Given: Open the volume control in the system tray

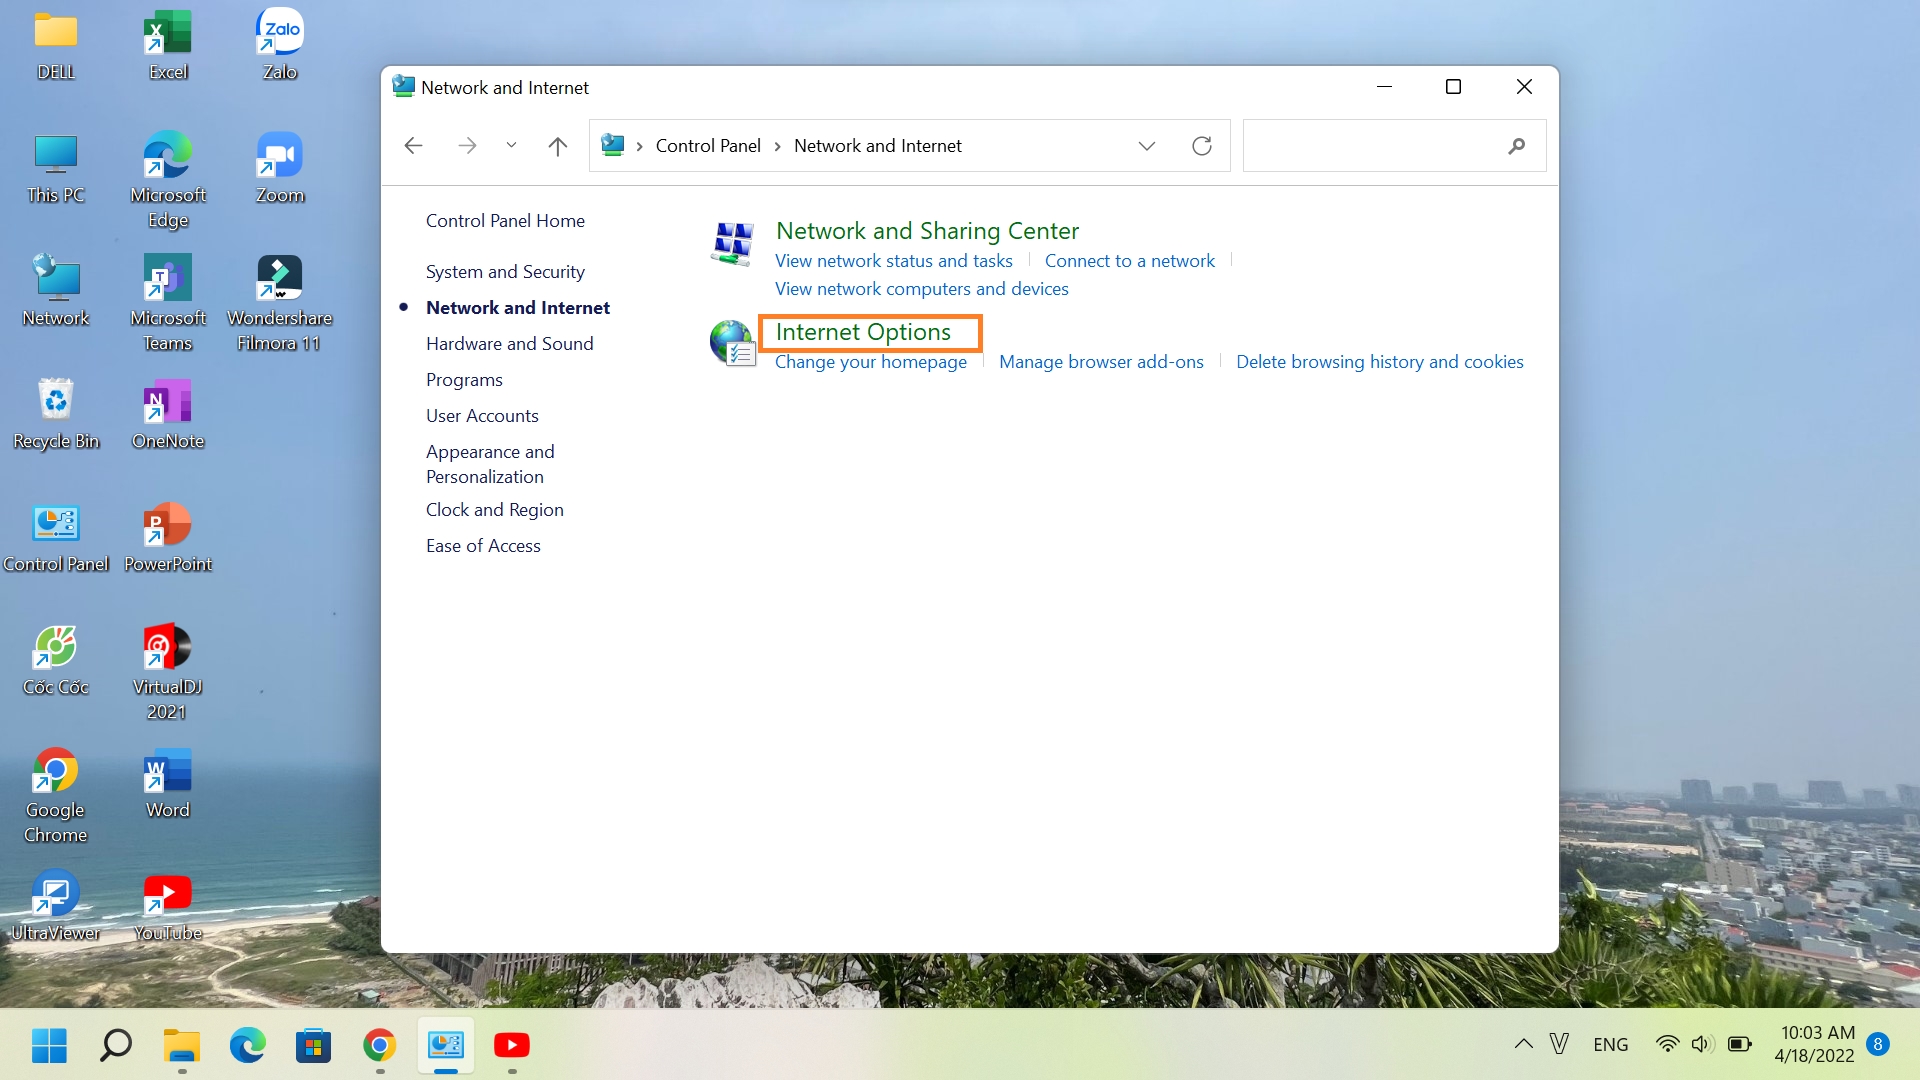Looking at the screenshot, I should [x=1701, y=1044].
